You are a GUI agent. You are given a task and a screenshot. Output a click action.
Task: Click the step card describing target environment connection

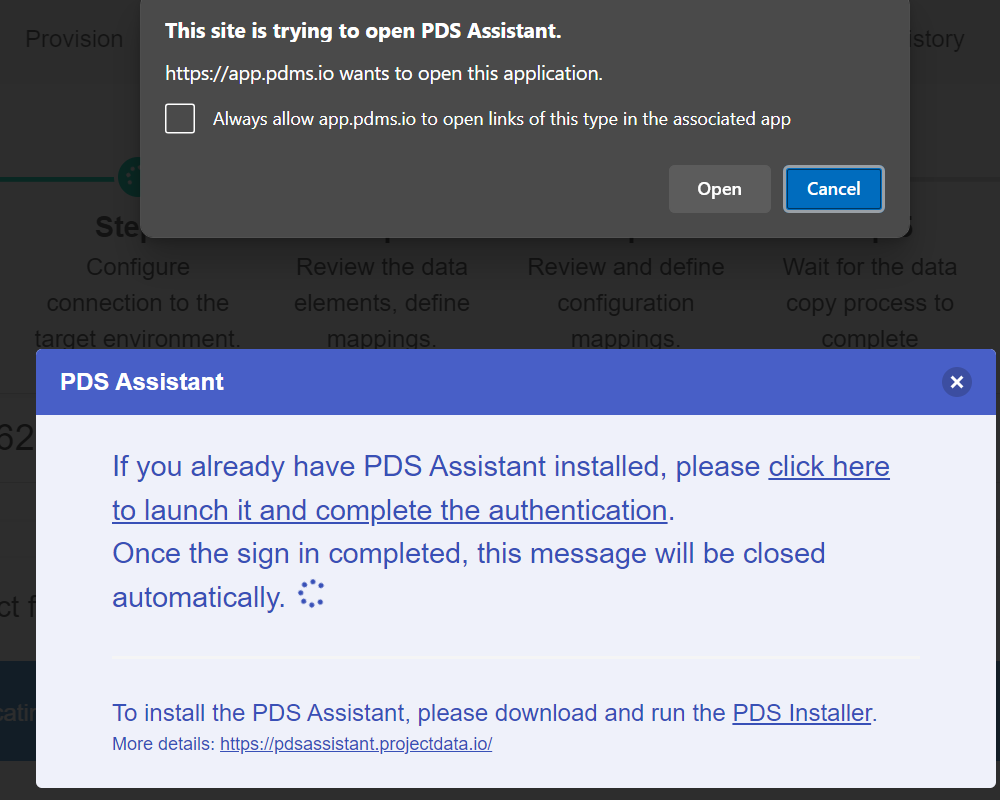[x=138, y=290]
